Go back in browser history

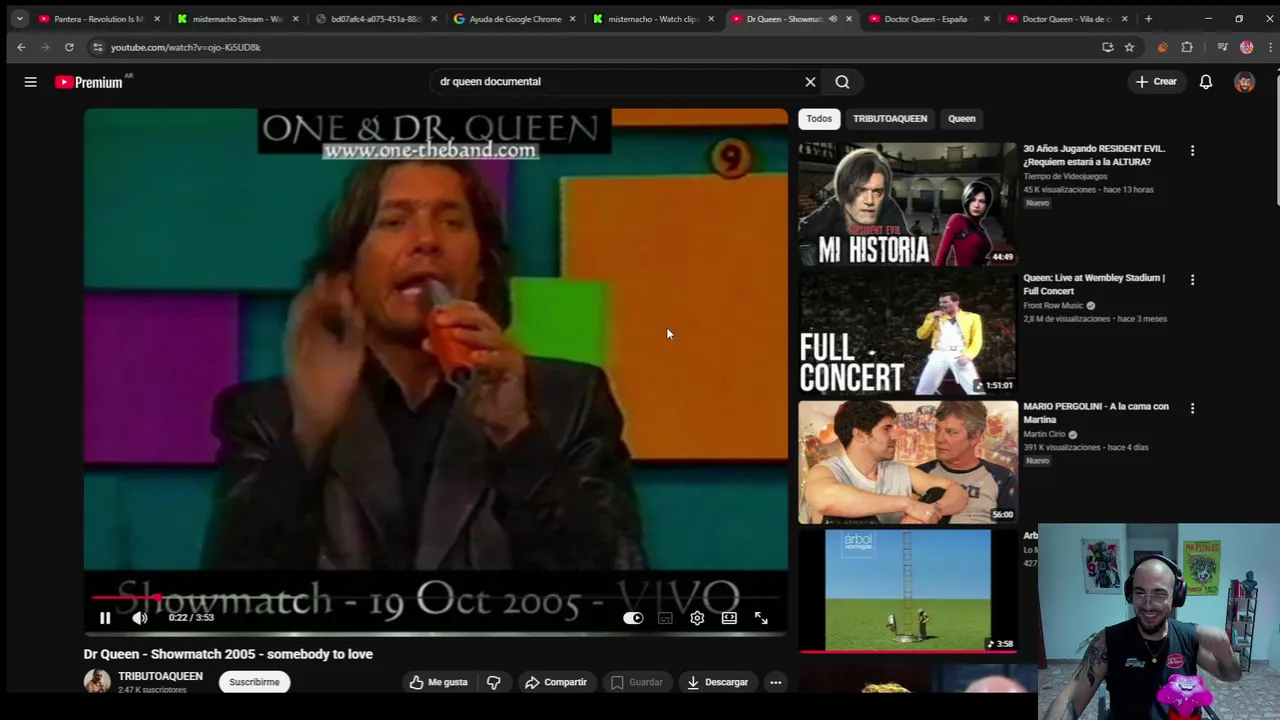21,47
